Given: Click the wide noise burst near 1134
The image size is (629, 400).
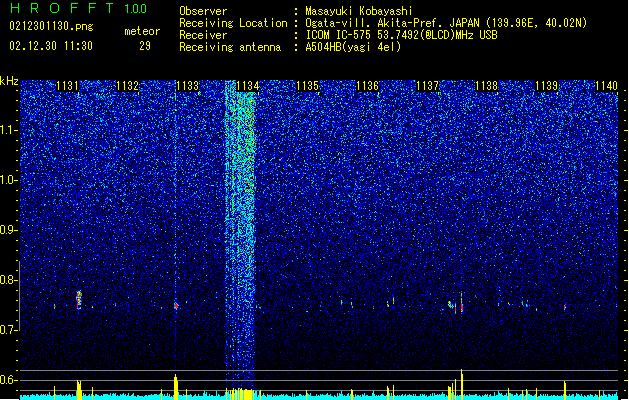Looking at the screenshot, I should tap(240, 235).
